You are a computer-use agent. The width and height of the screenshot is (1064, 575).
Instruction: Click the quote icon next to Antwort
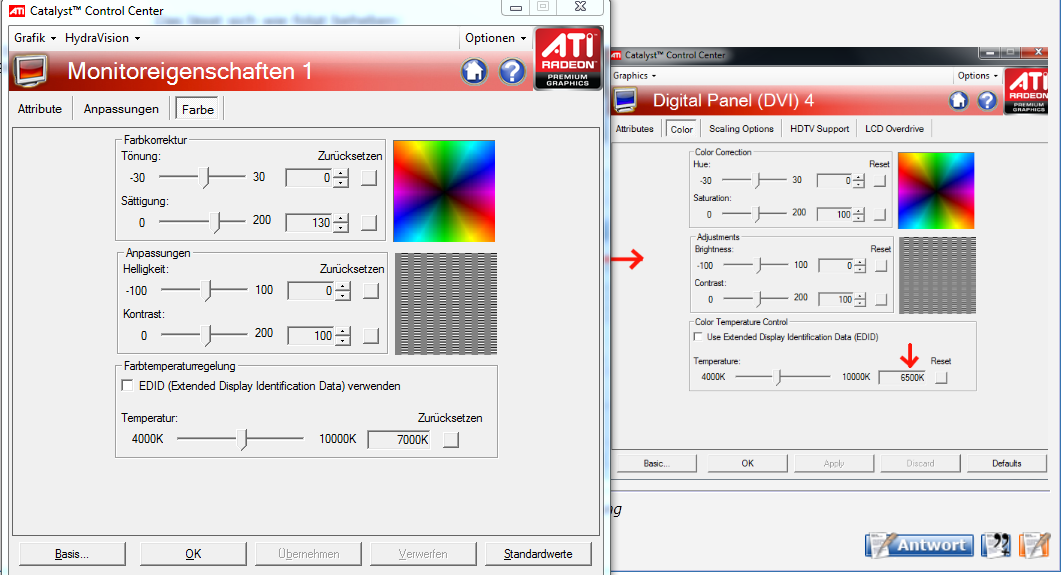995,545
